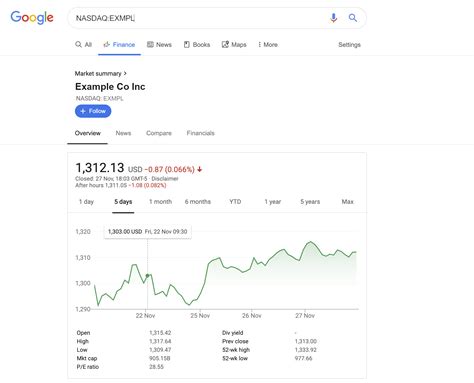474x383 pixels.
Task: Open the Maps search tab
Action: coord(234,44)
